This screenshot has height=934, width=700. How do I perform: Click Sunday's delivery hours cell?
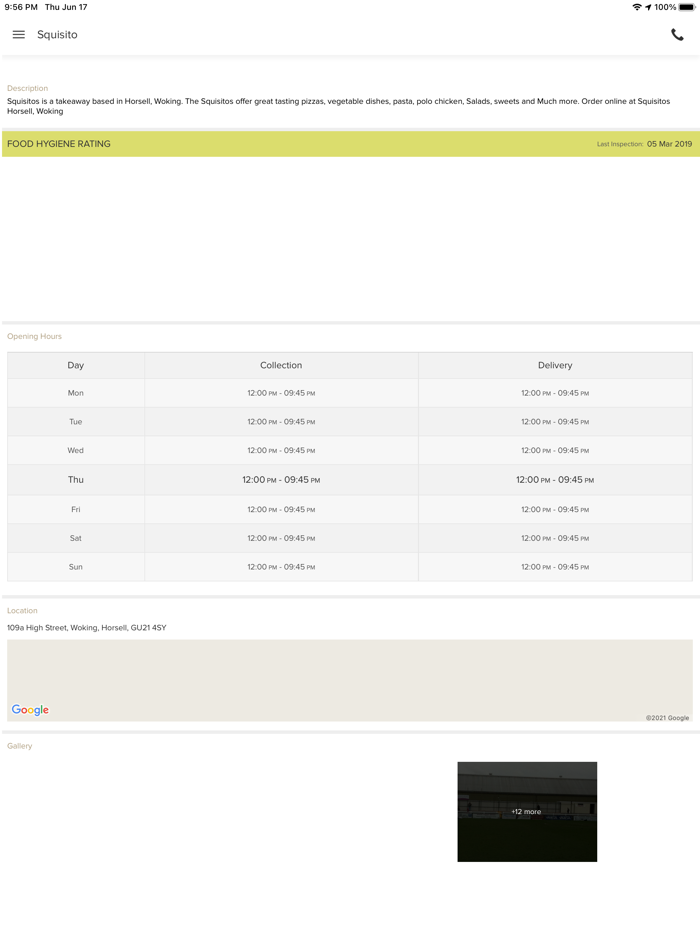click(555, 566)
